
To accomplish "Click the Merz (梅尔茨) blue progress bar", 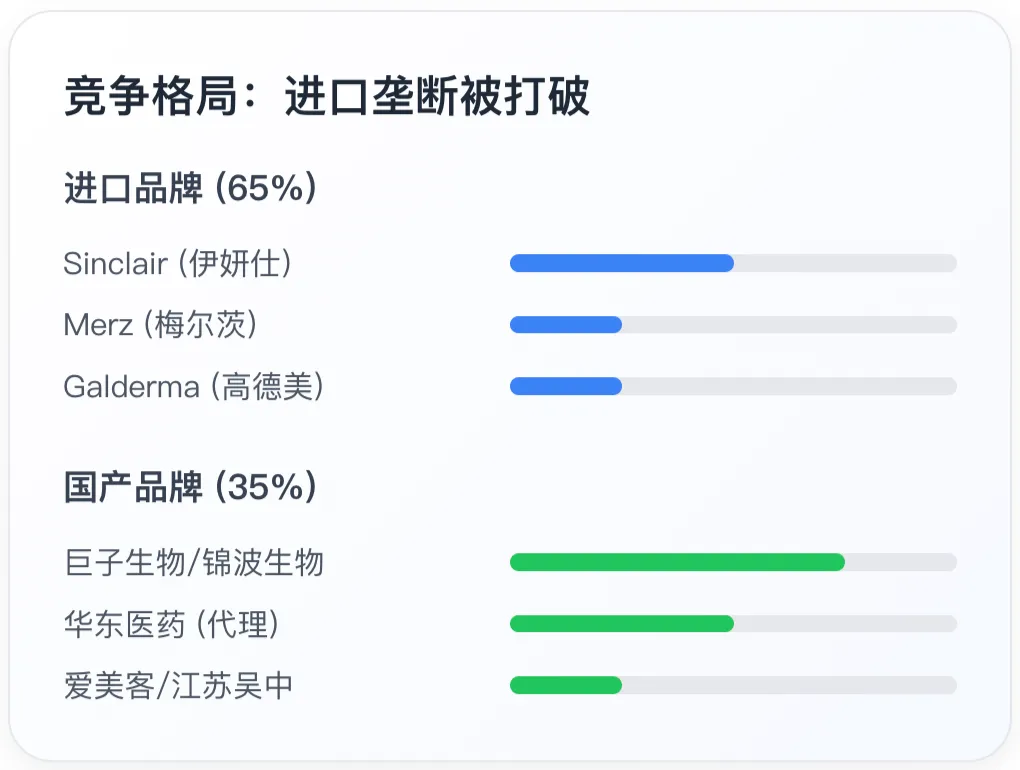I will [x=566, y=325].
